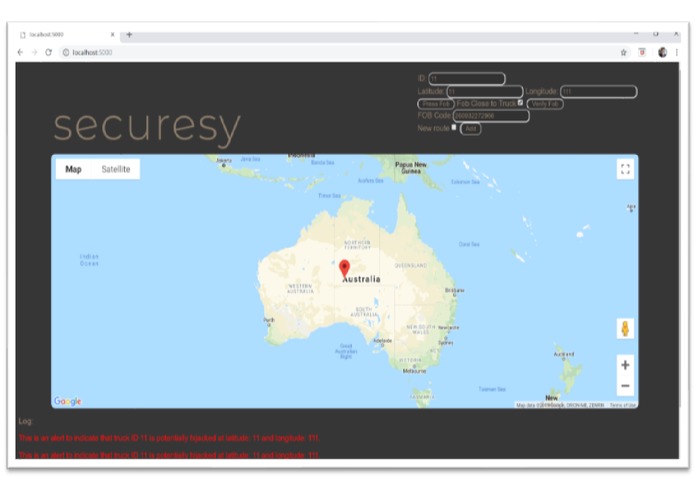695x494 pixels.
Task: Close the localhost:5000 tab
Action: (x=113, y=34)
